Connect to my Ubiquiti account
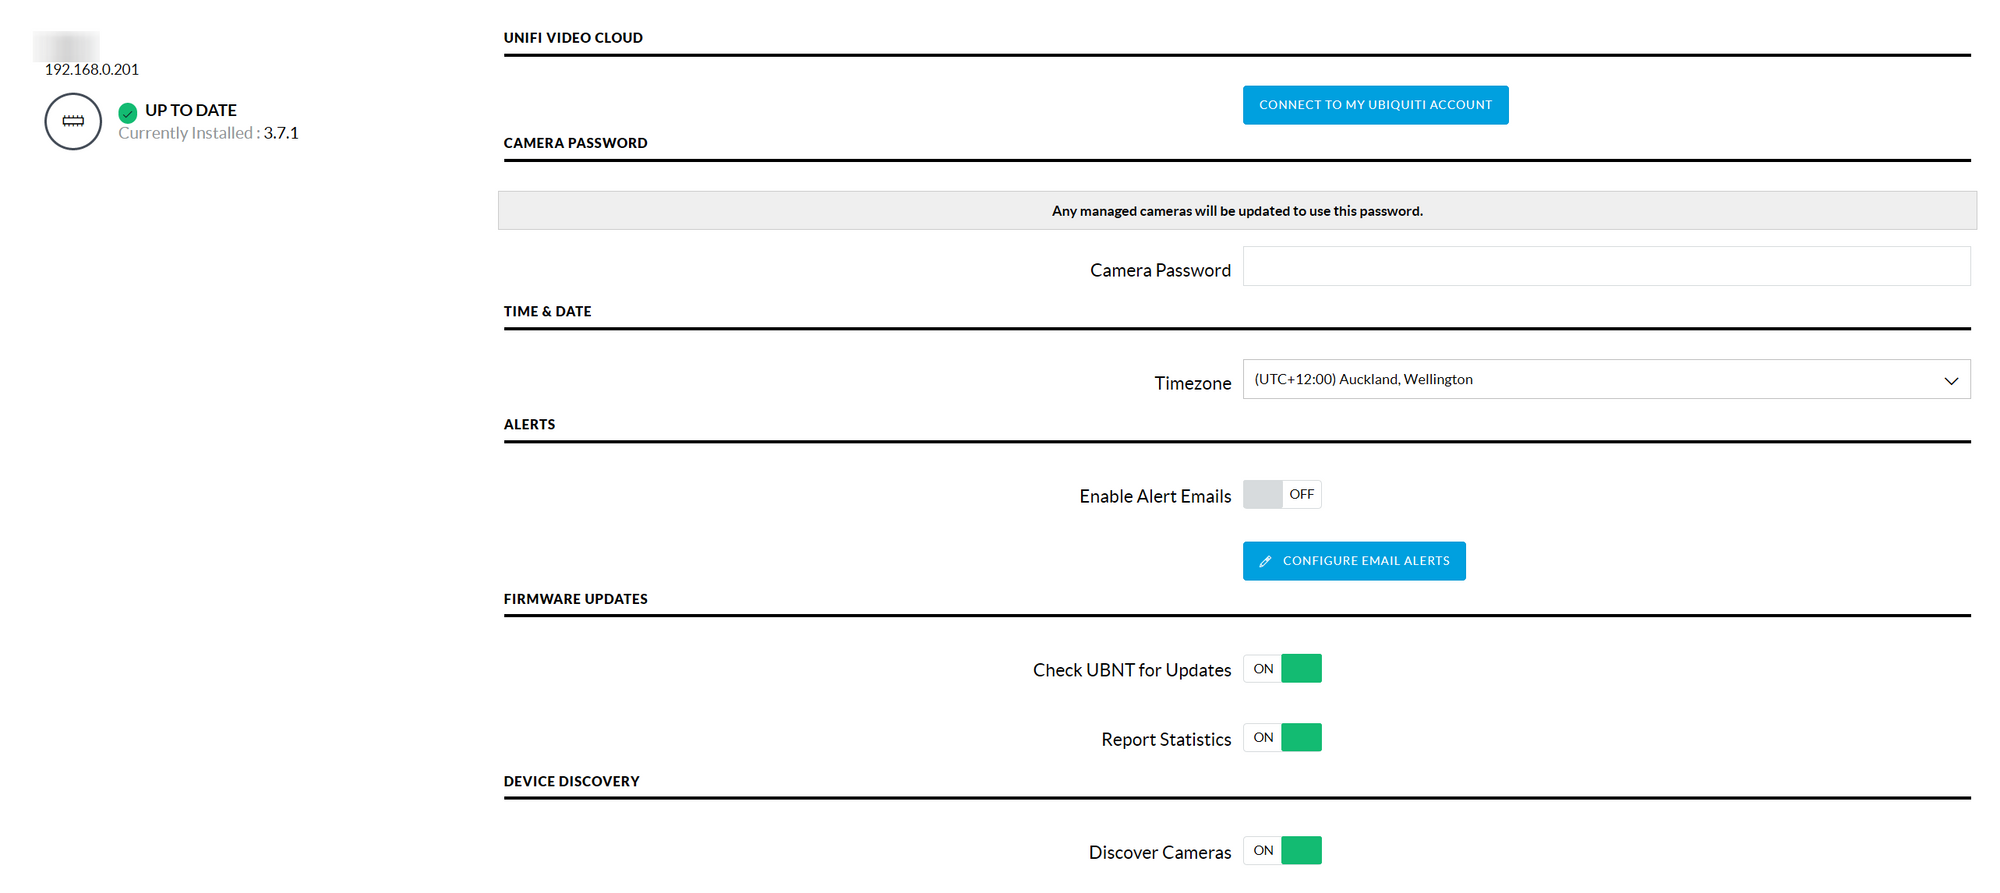 point(1375,105)
